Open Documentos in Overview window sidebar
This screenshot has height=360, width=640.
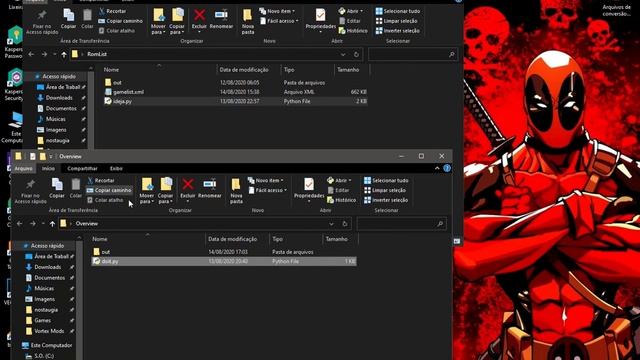pos(49,278)
